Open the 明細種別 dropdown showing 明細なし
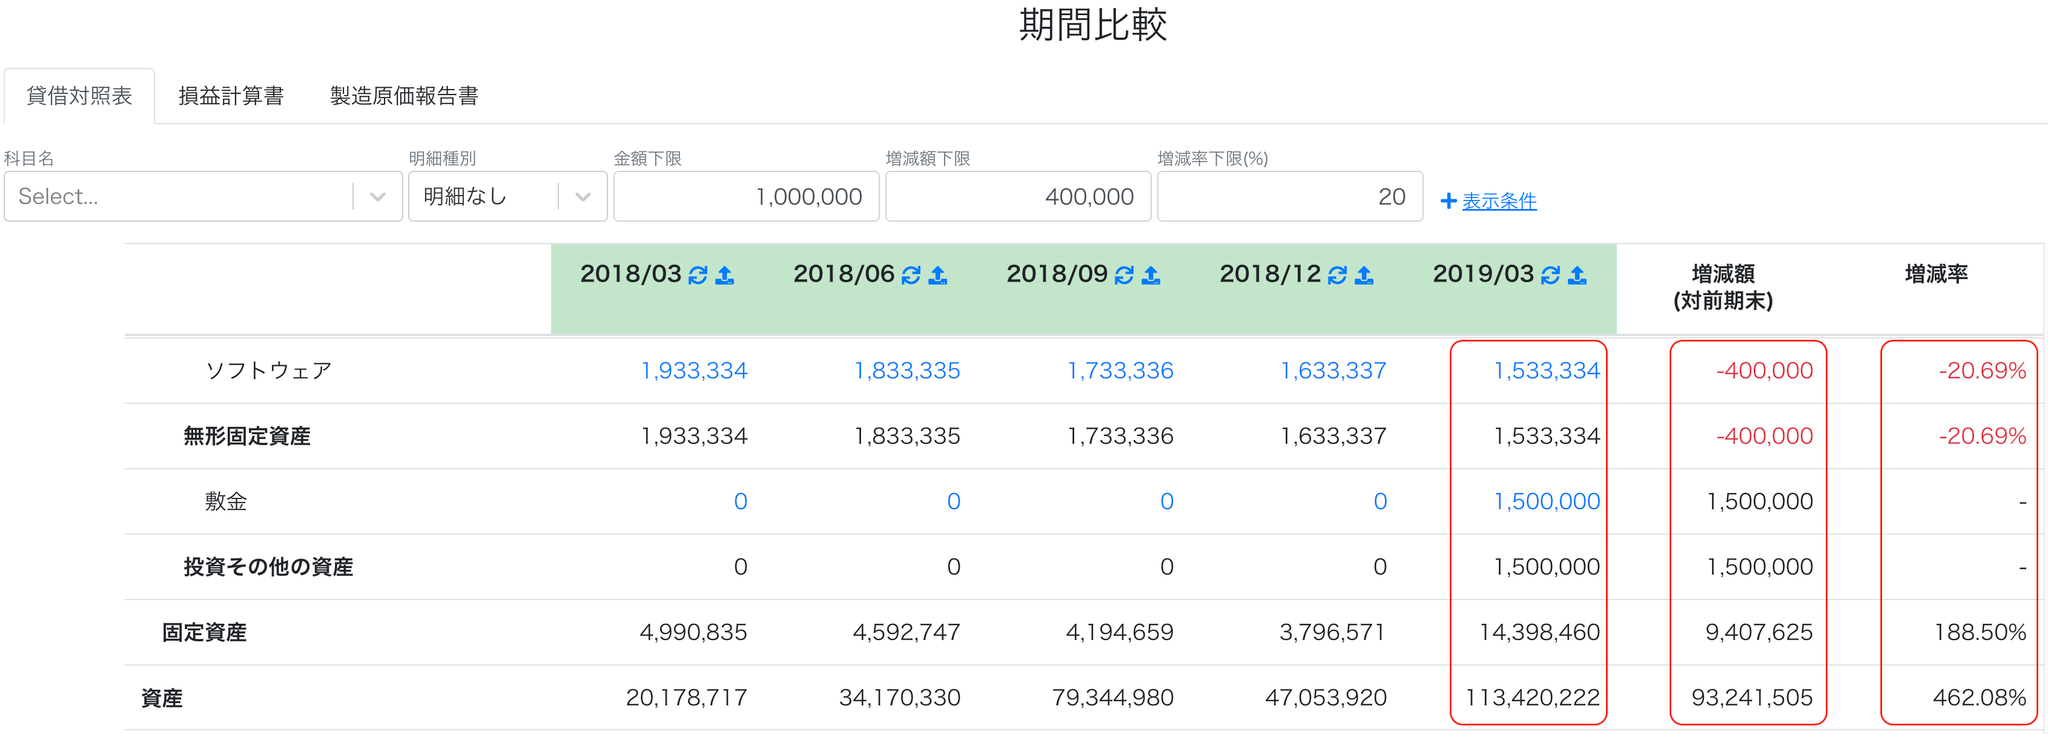This screenshot has height=734, width=2048. pos(508,196)
